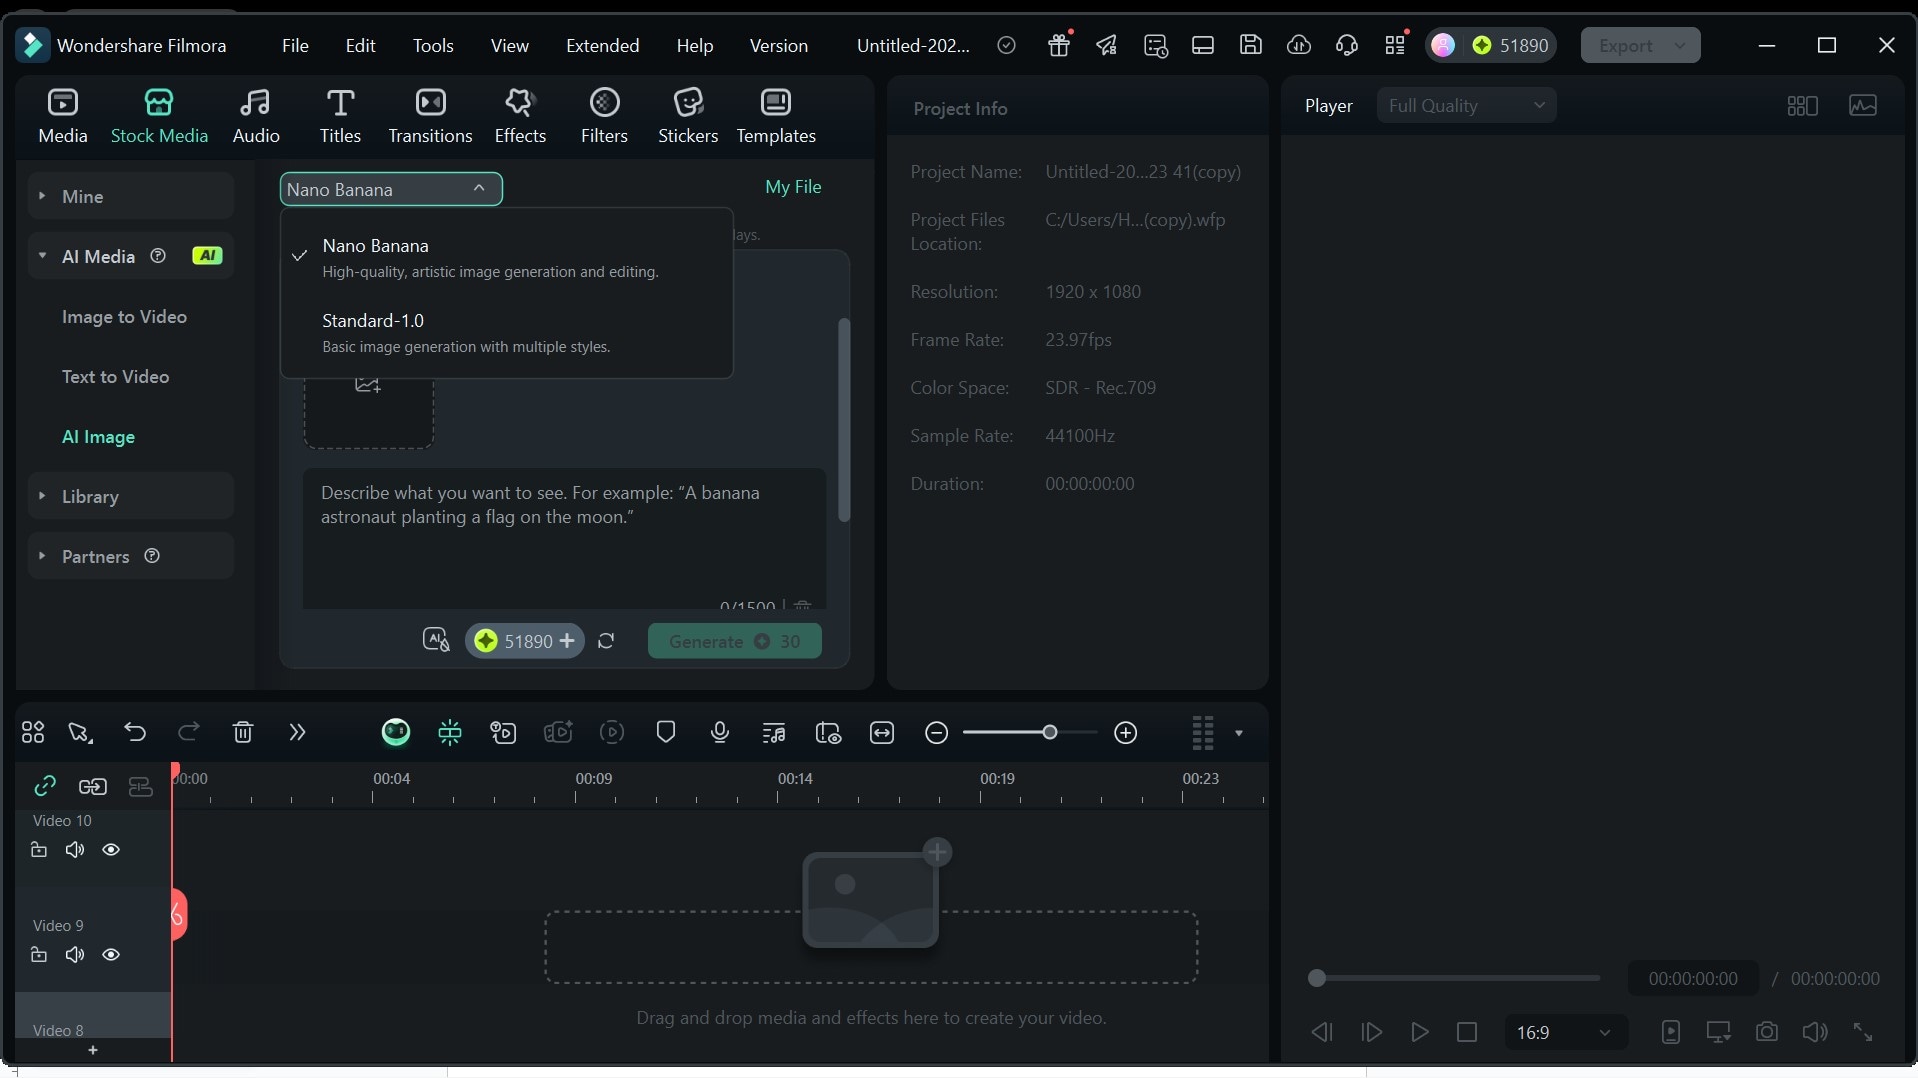Open the 16:9 aspect ratio dropdown
The width and height of the screenshot is (1918, 1078).
coord(1565,1032)
